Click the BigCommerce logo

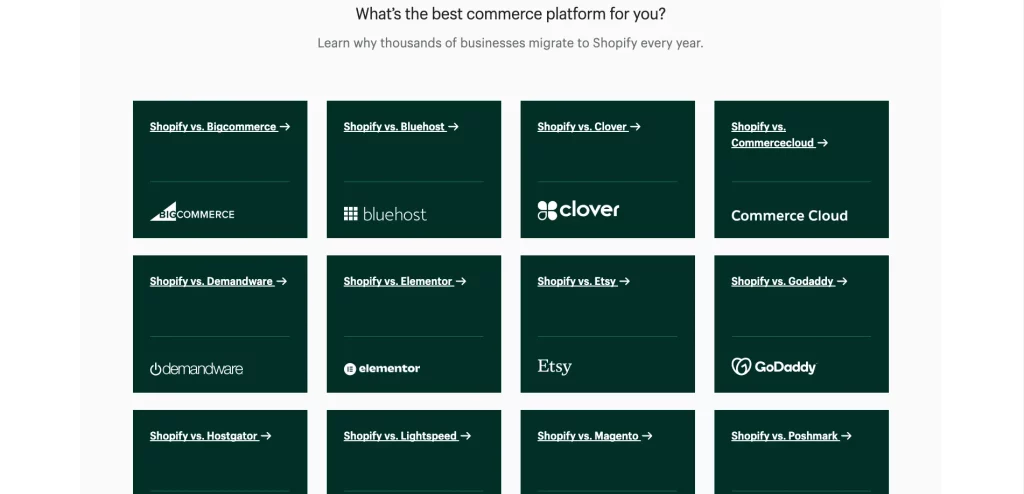pos(192,212)
